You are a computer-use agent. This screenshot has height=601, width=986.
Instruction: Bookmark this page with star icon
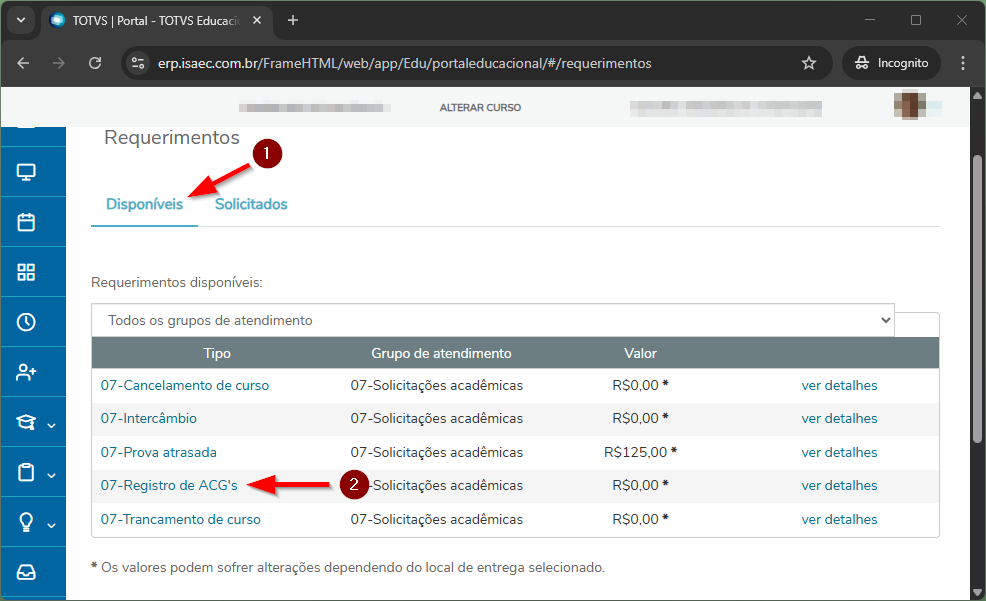click(809, 63)
